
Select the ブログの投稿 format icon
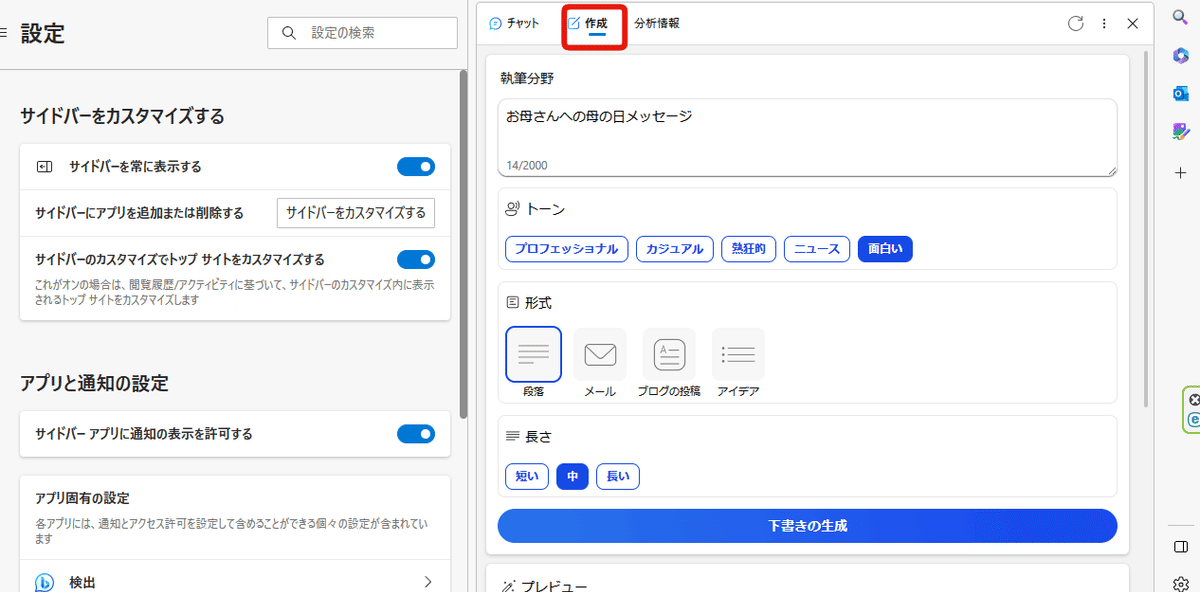coord(669,354)
